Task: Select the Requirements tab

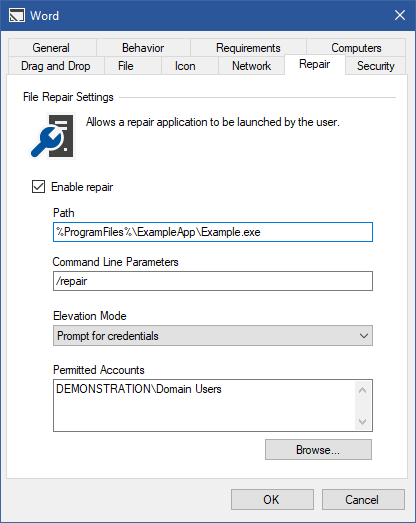Action: (x=248, y=48)
